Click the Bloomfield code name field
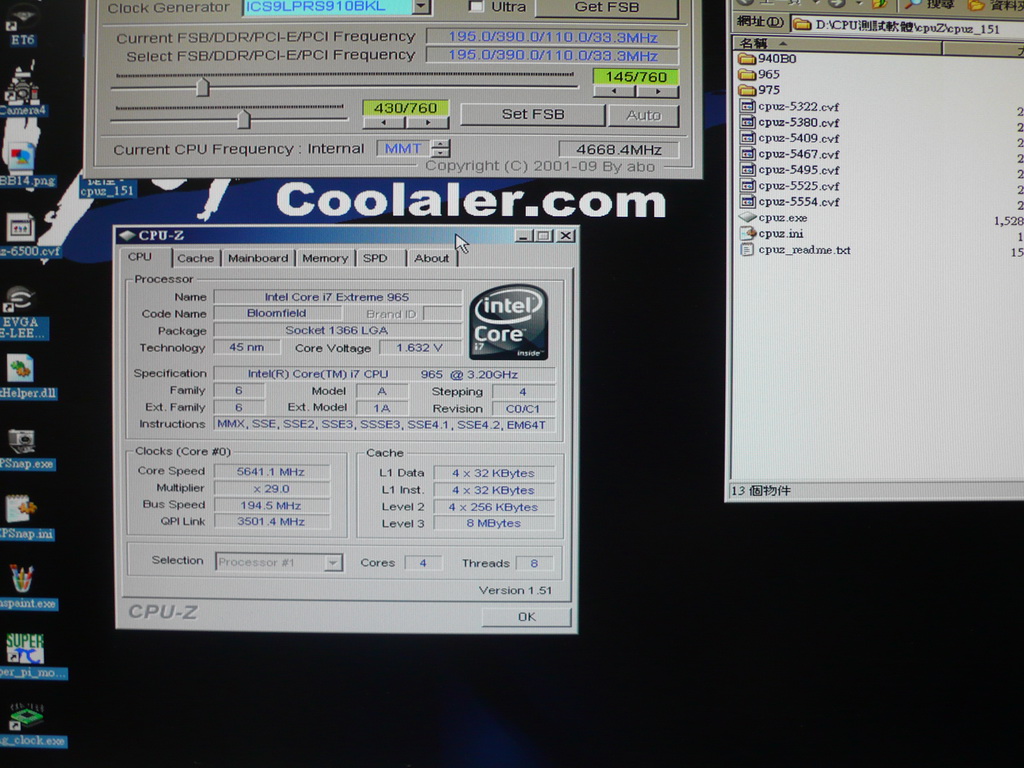 (276, 313)
